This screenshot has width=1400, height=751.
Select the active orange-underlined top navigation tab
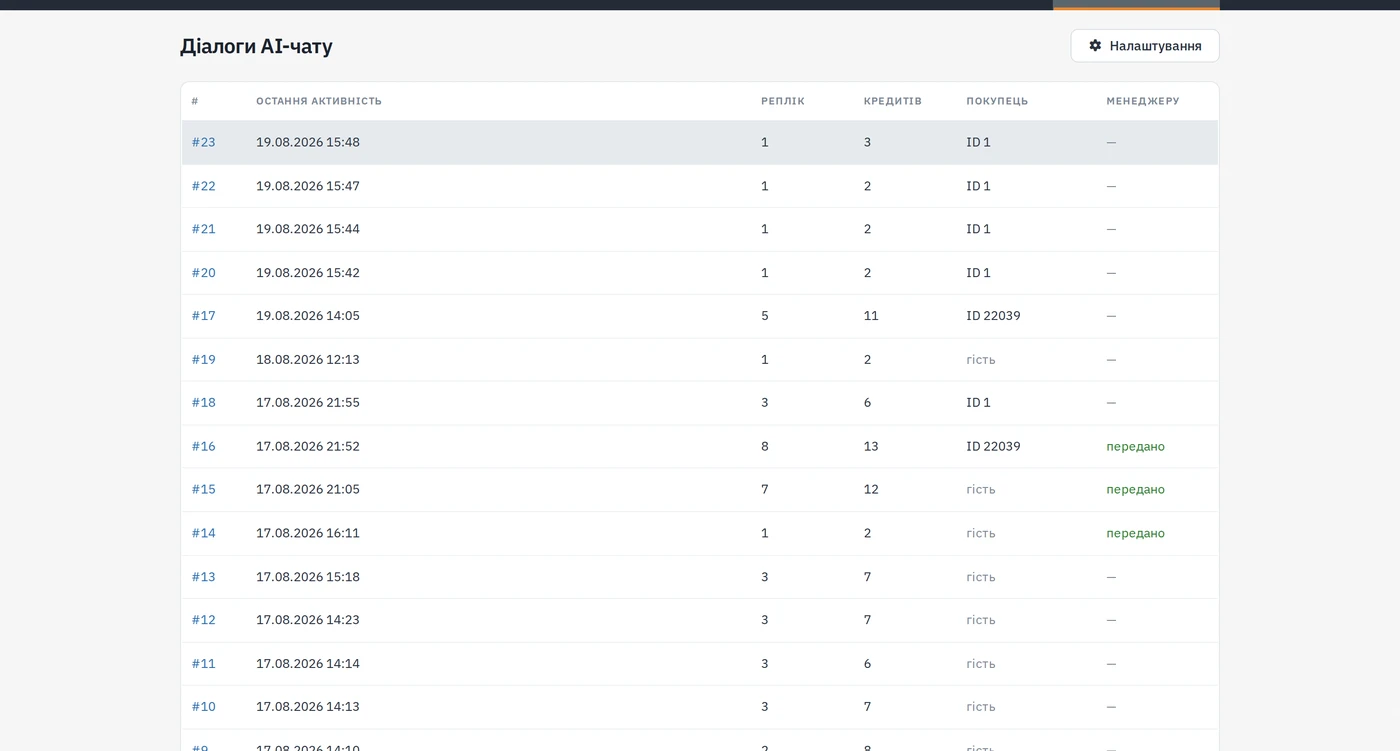(x=1136, y=5)
